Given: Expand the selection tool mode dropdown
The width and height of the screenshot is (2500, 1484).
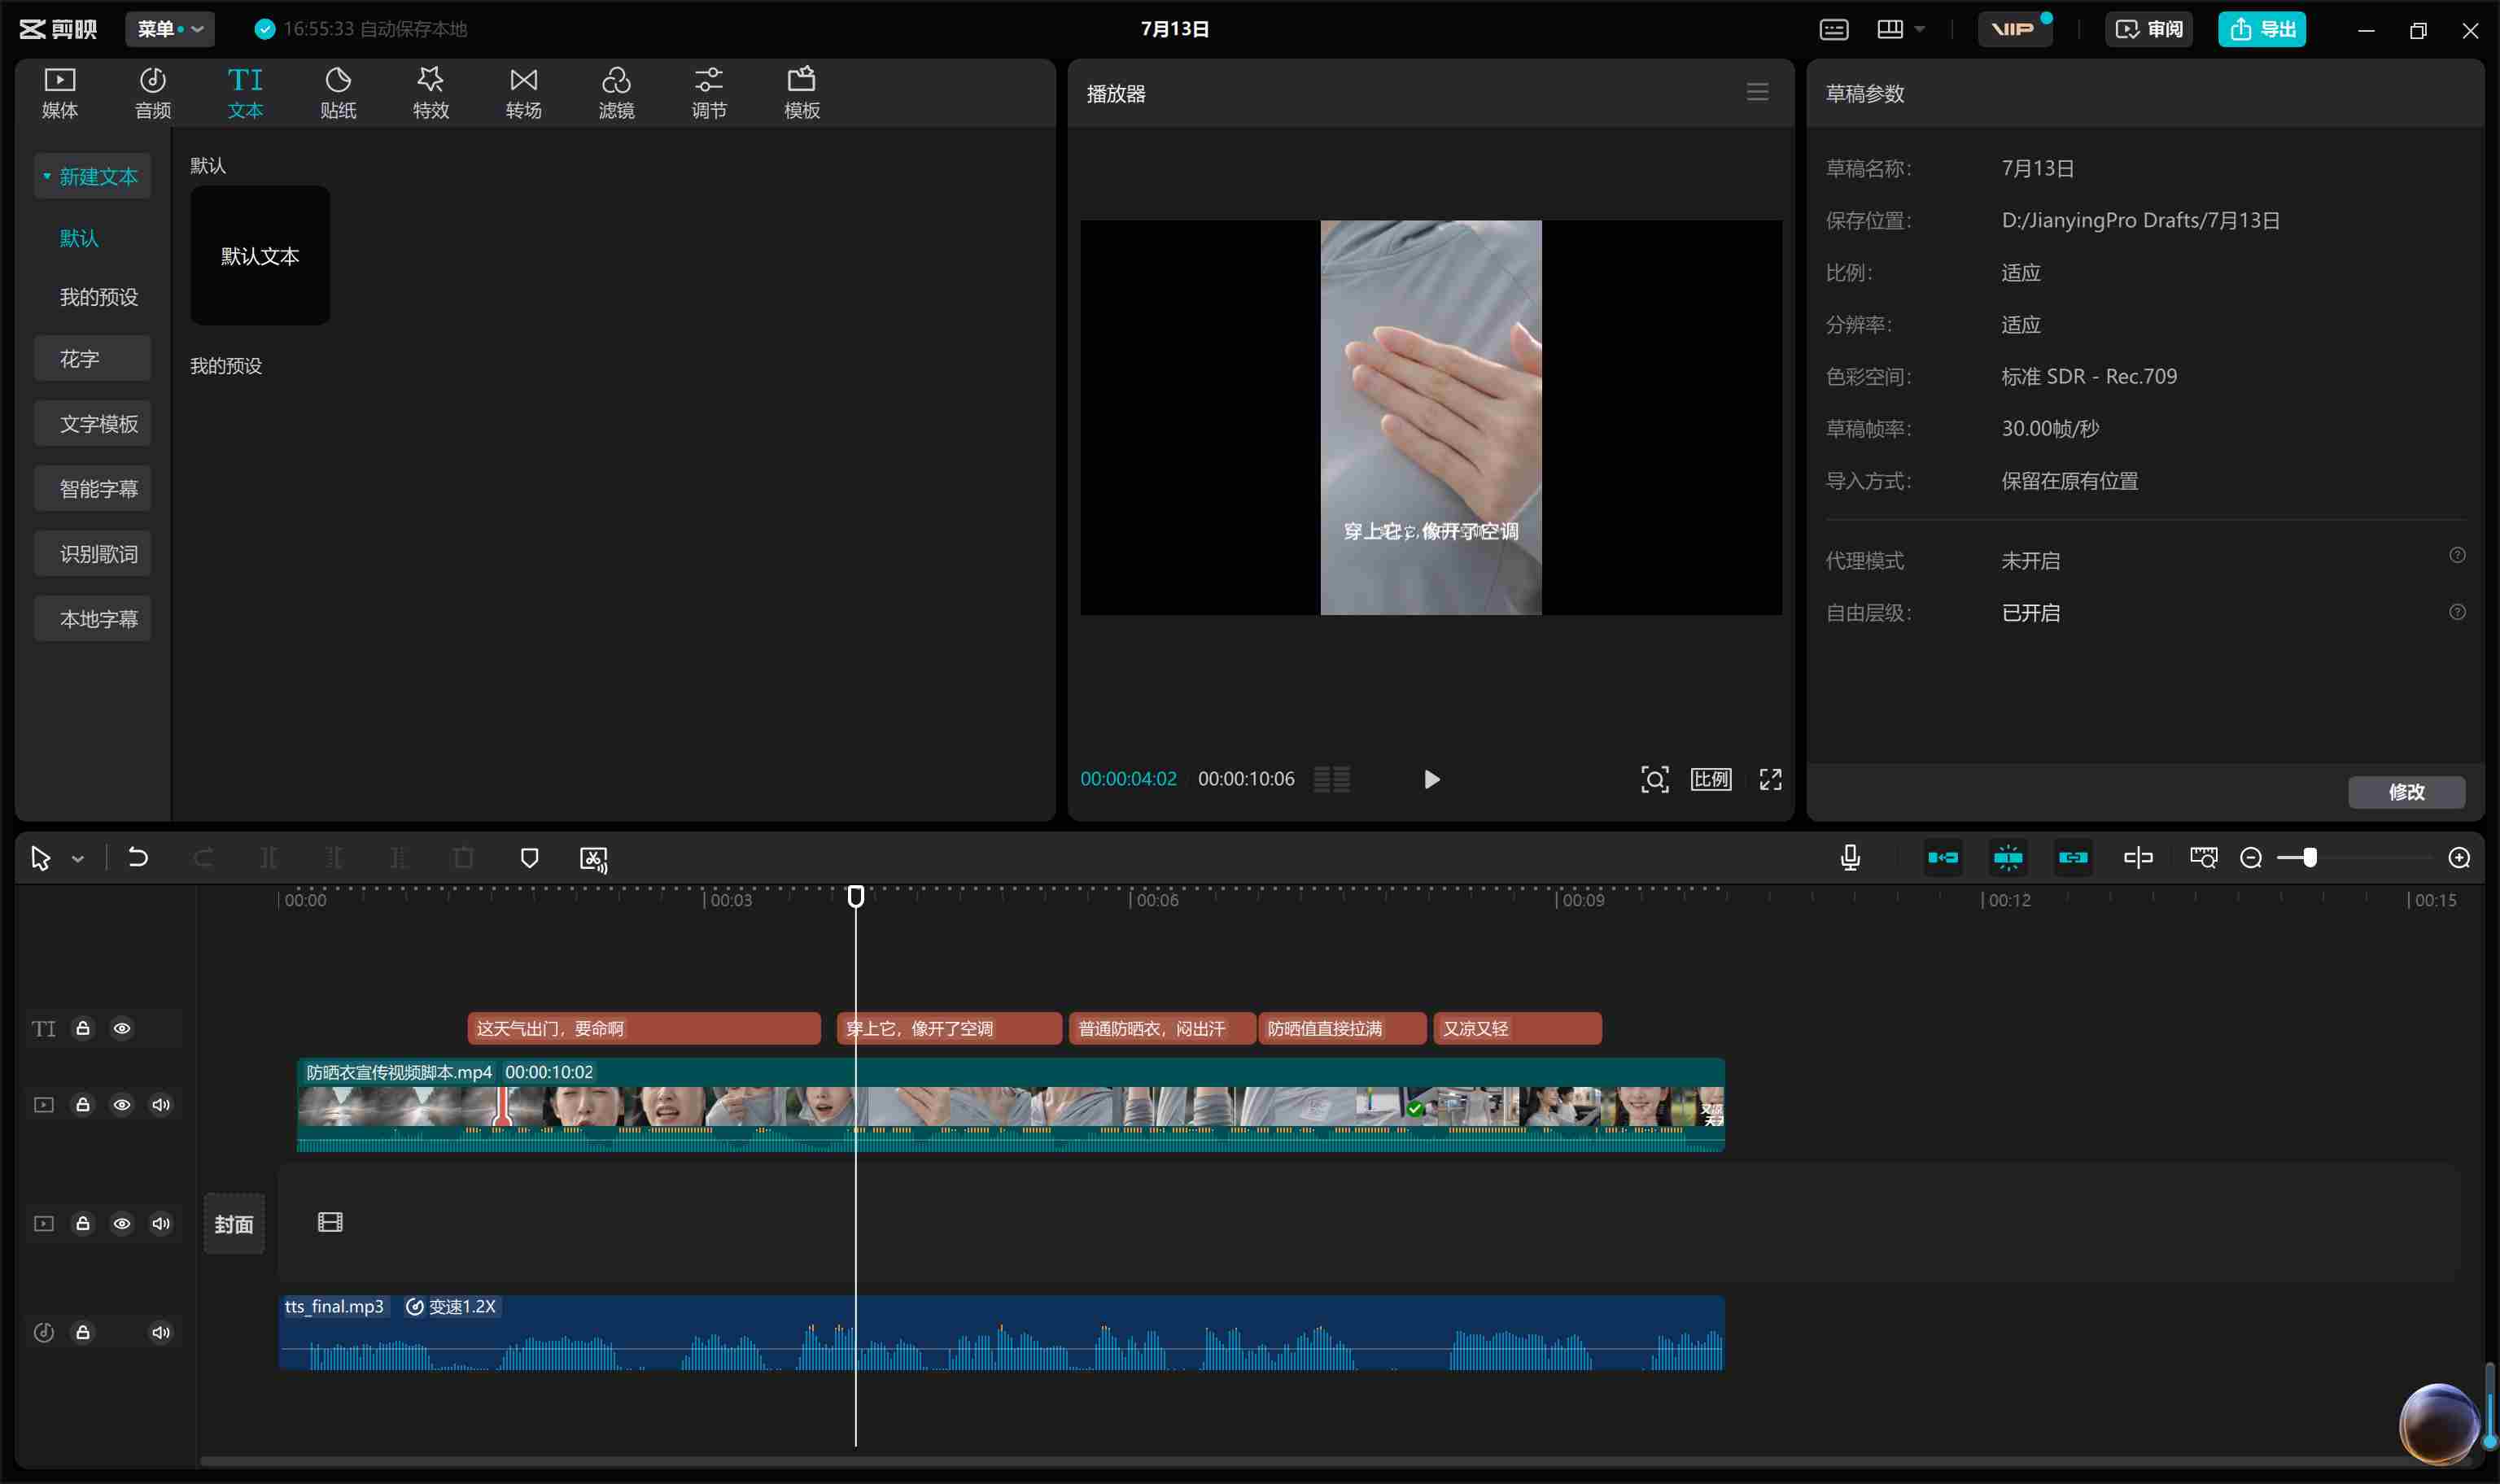Looking at the screenshot, I should [78, 859].
